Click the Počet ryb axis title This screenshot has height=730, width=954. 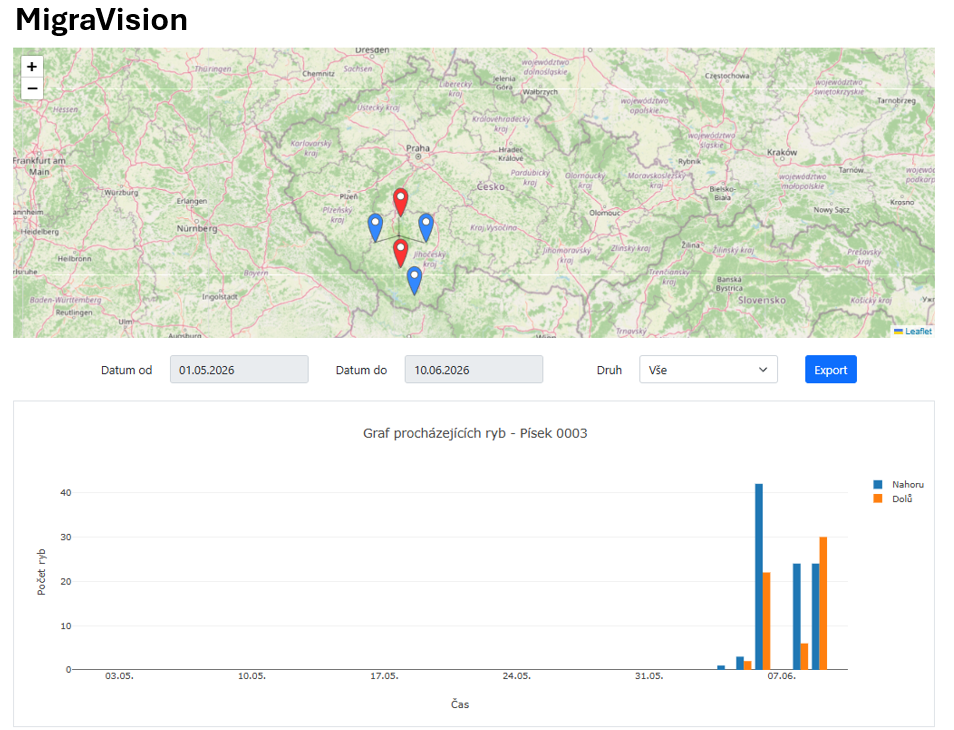pyautogui.click(x=41, y=572)
